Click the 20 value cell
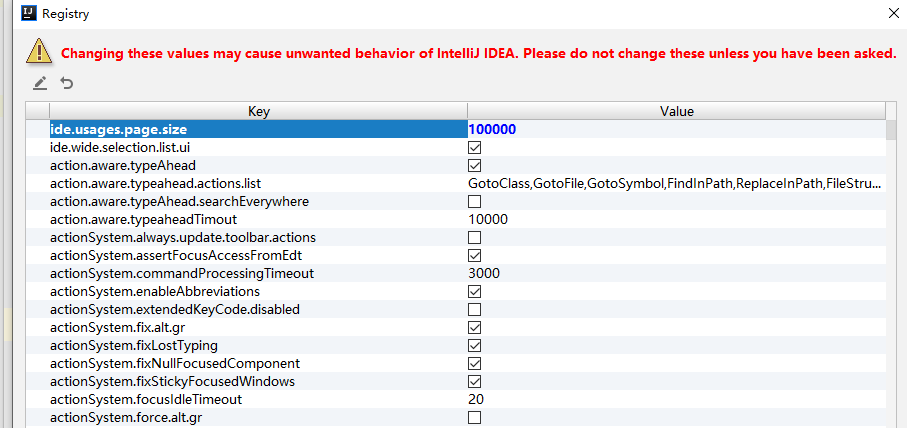The width and height of the screenshot is (907, 428). click(676, 399)
